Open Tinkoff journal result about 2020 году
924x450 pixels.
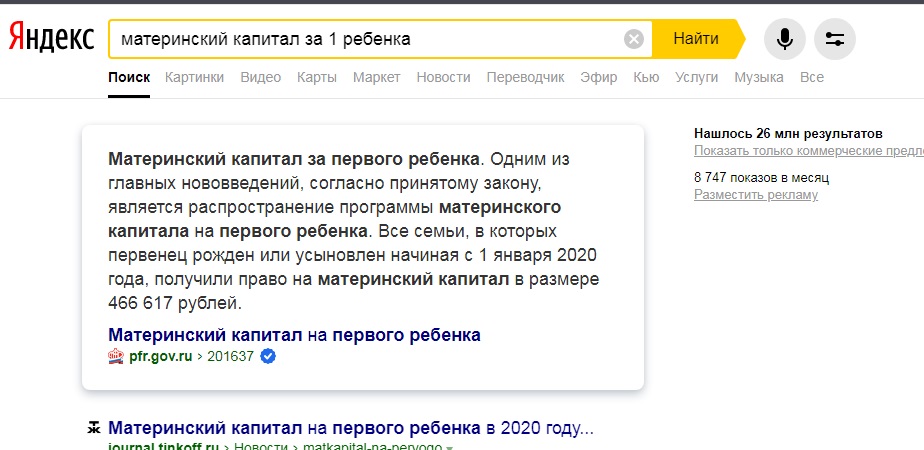(x=351, y=428)
